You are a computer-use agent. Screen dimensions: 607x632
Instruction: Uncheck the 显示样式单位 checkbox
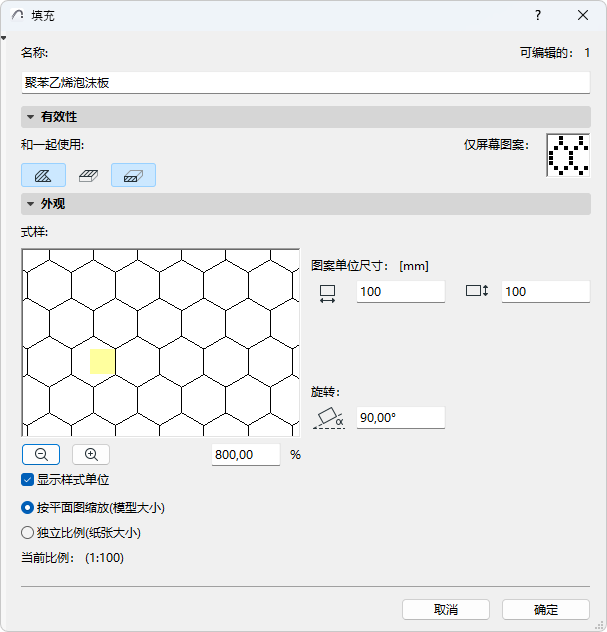pyautogui.click(x=28, y=480)
